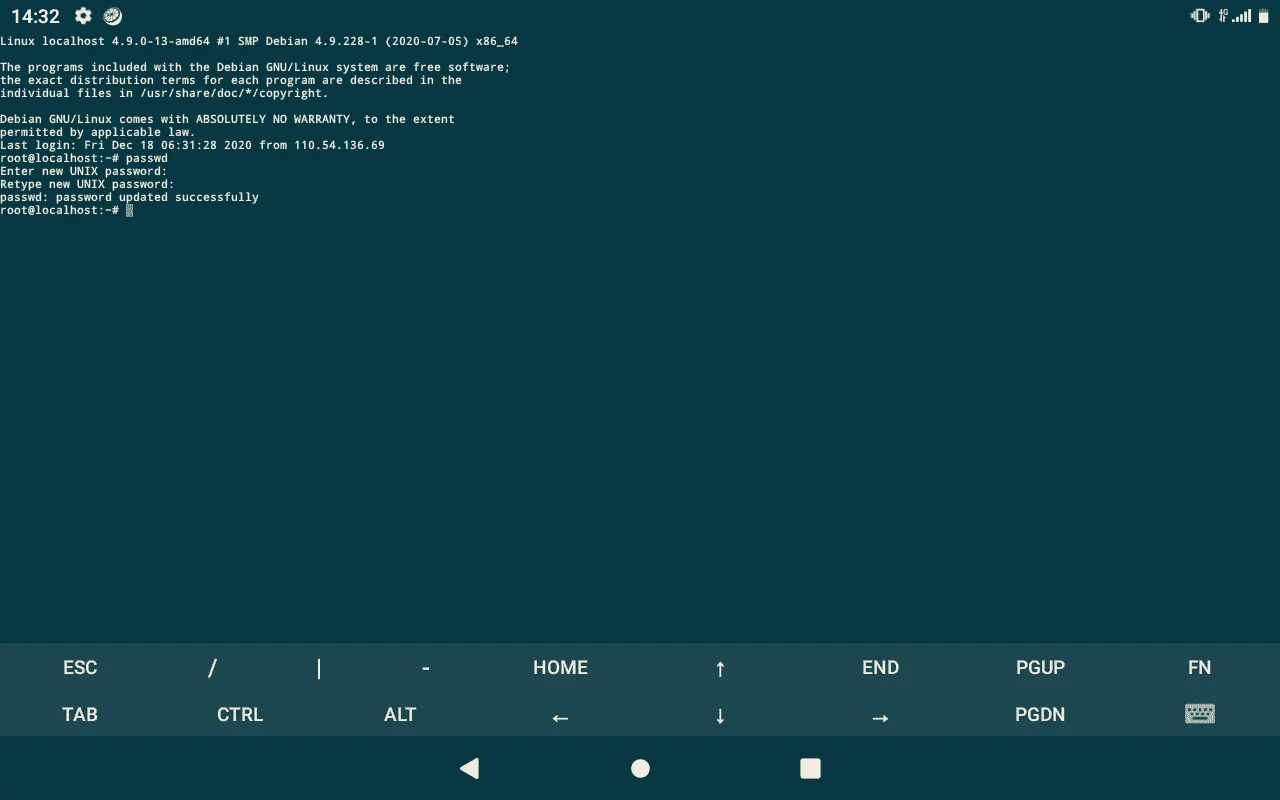Toggle the FN key
Image resolution: width=1280 pixels, height=800 pixels.
(1200, 667)
